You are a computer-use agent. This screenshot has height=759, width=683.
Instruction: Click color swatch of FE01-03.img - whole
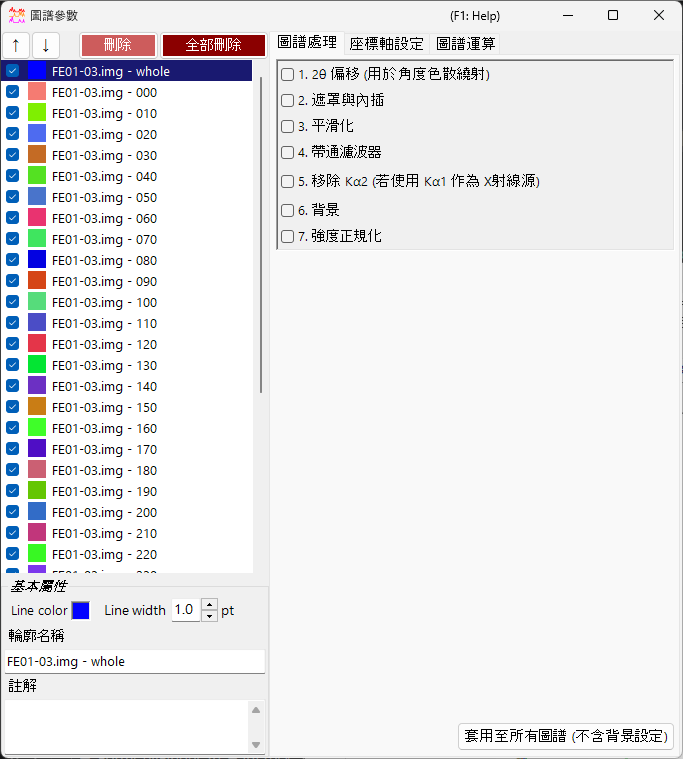[x=37, y=71]
